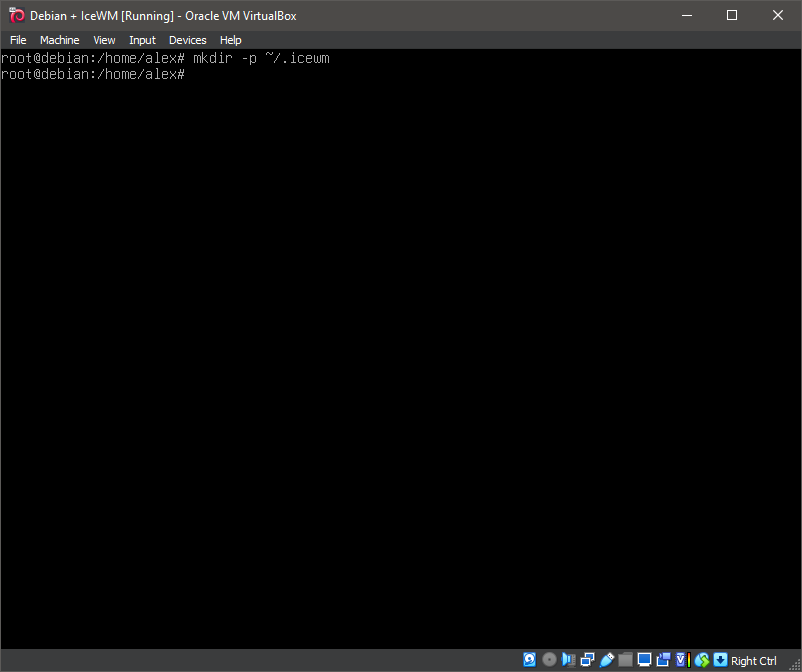Click the Right Ctrl host key indicator
Screen dimensions: 802x672
pyautogui.click(x=753, y=660)
